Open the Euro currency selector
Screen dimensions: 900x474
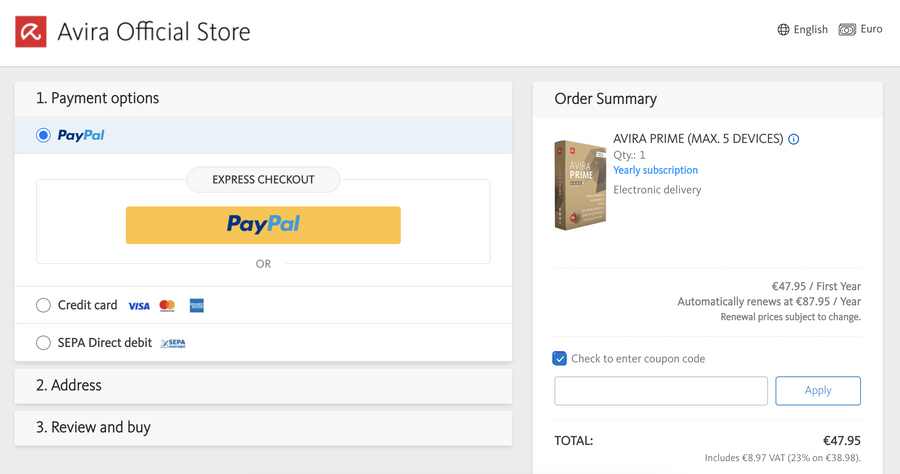(x=871, y=29)
